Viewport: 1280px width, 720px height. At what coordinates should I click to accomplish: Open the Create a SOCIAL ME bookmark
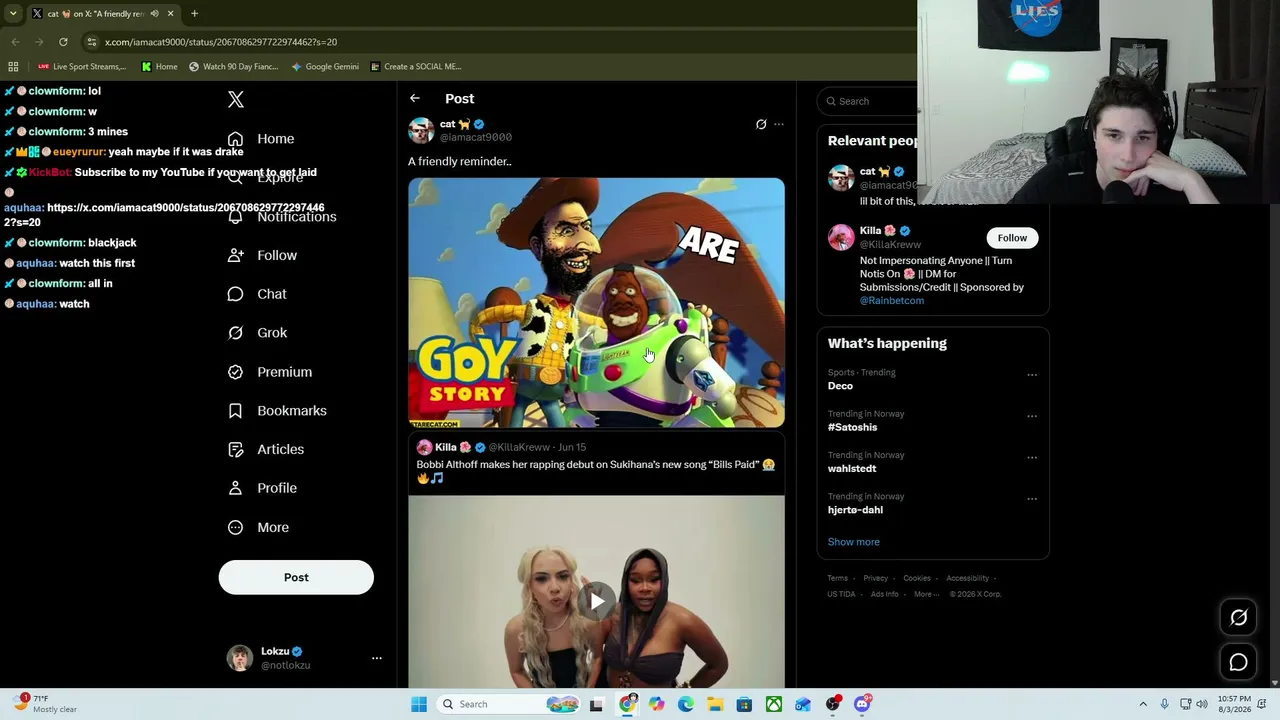pyautogui.click(x=415, y=67)
